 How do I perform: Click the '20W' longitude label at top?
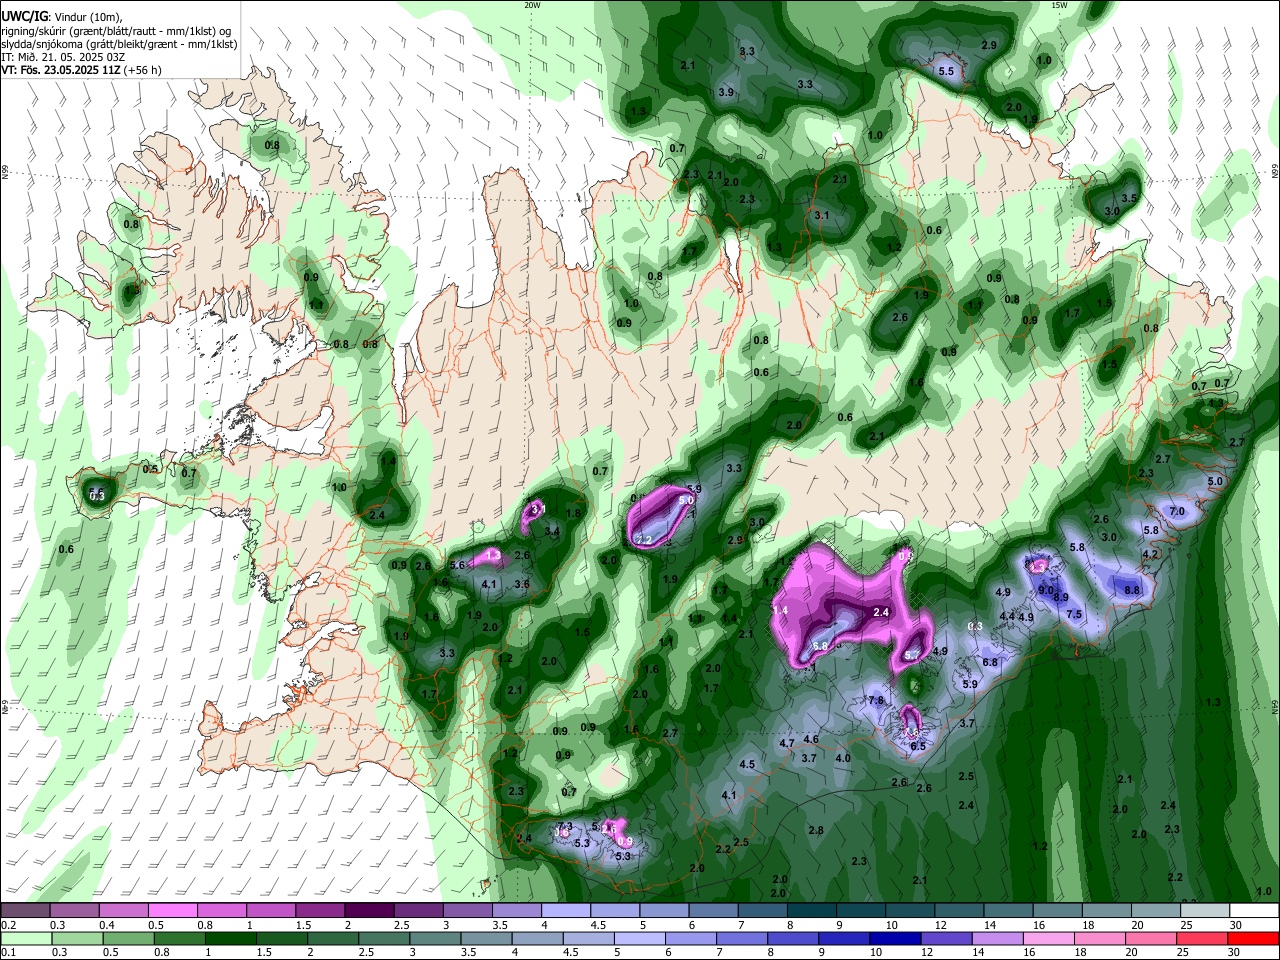coord(532,5)
